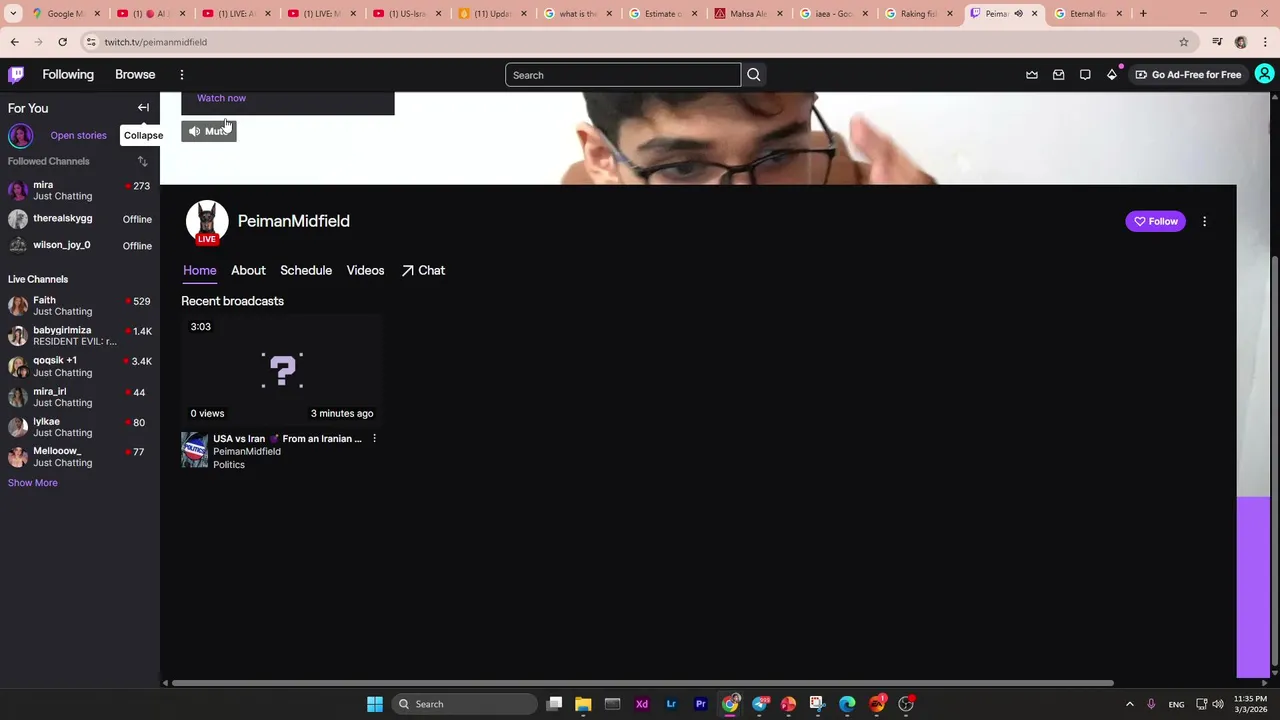
Task: Open live channel mira_irl
Action: coord(79,397)
